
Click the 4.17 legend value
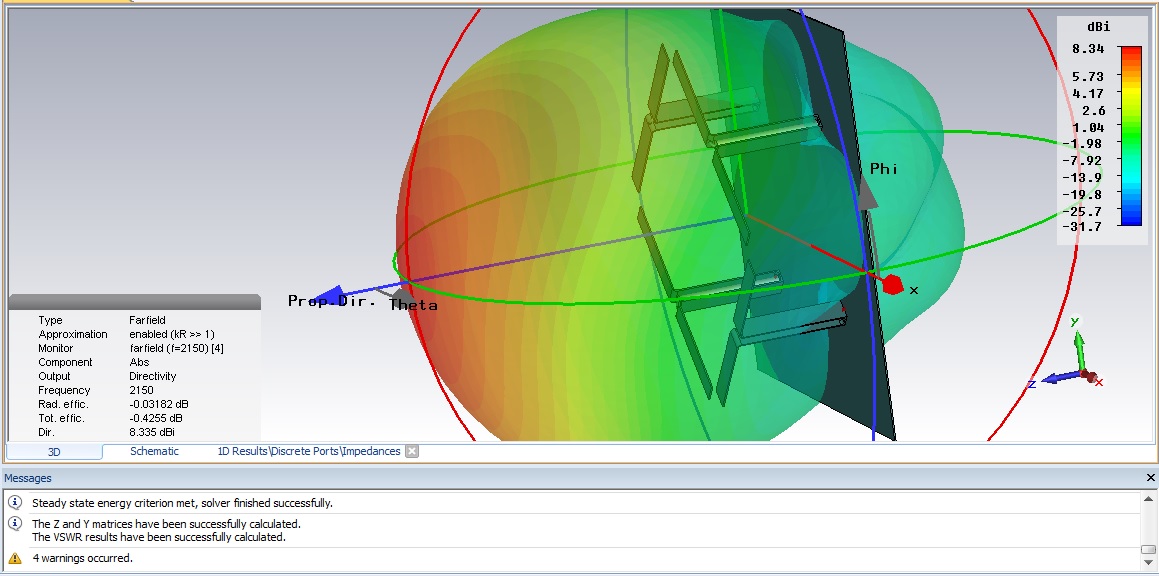[1088, 93]
